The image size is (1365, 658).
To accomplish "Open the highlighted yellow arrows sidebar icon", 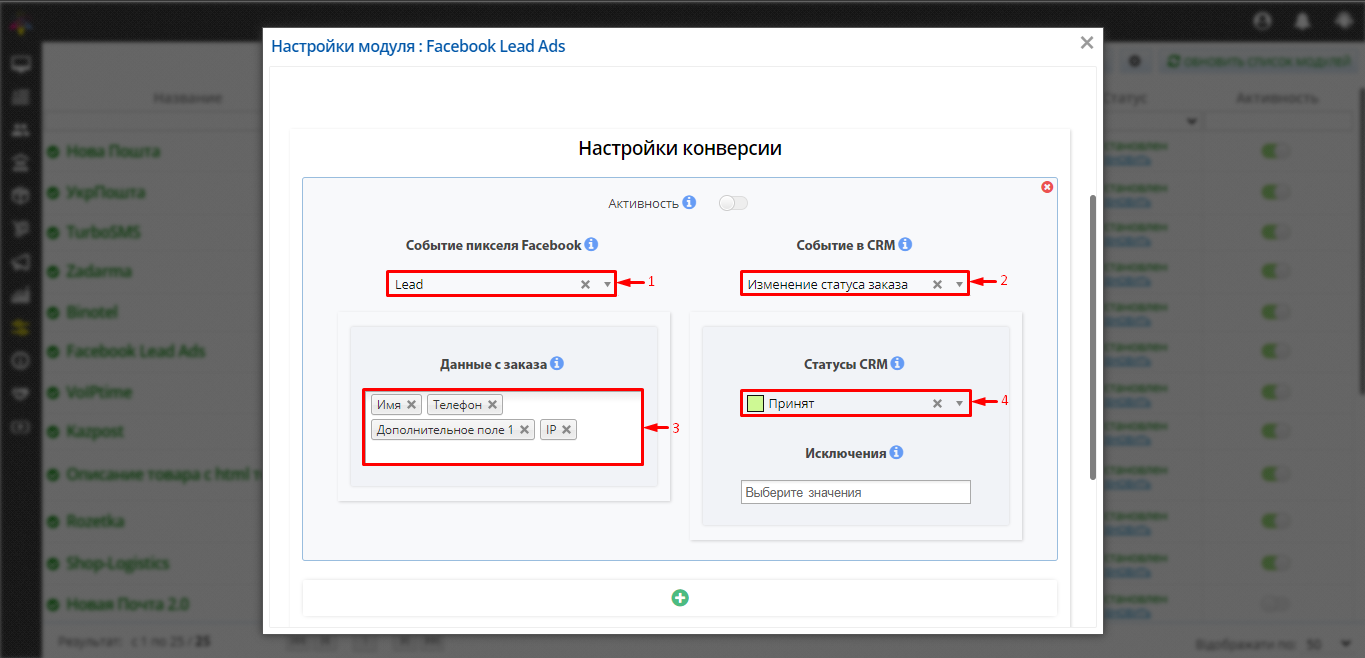I will (21, 327).
